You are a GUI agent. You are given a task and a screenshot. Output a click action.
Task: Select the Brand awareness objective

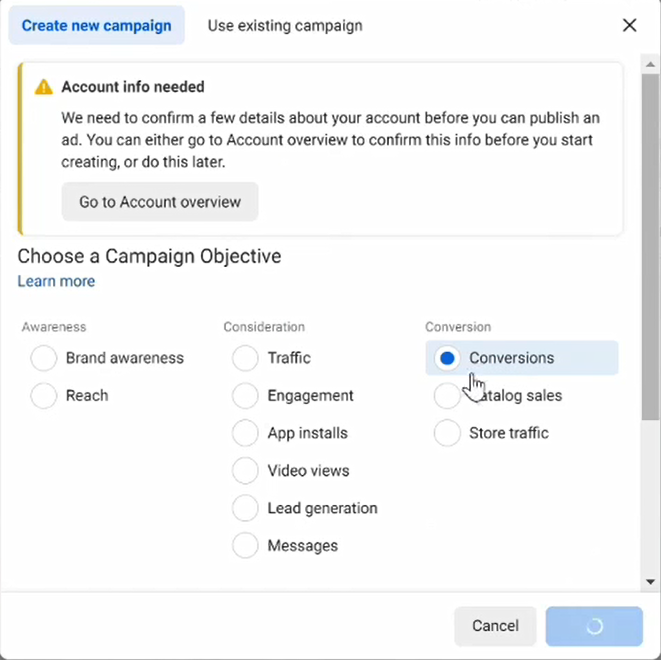pyautogui.click(x=43, y=358)
